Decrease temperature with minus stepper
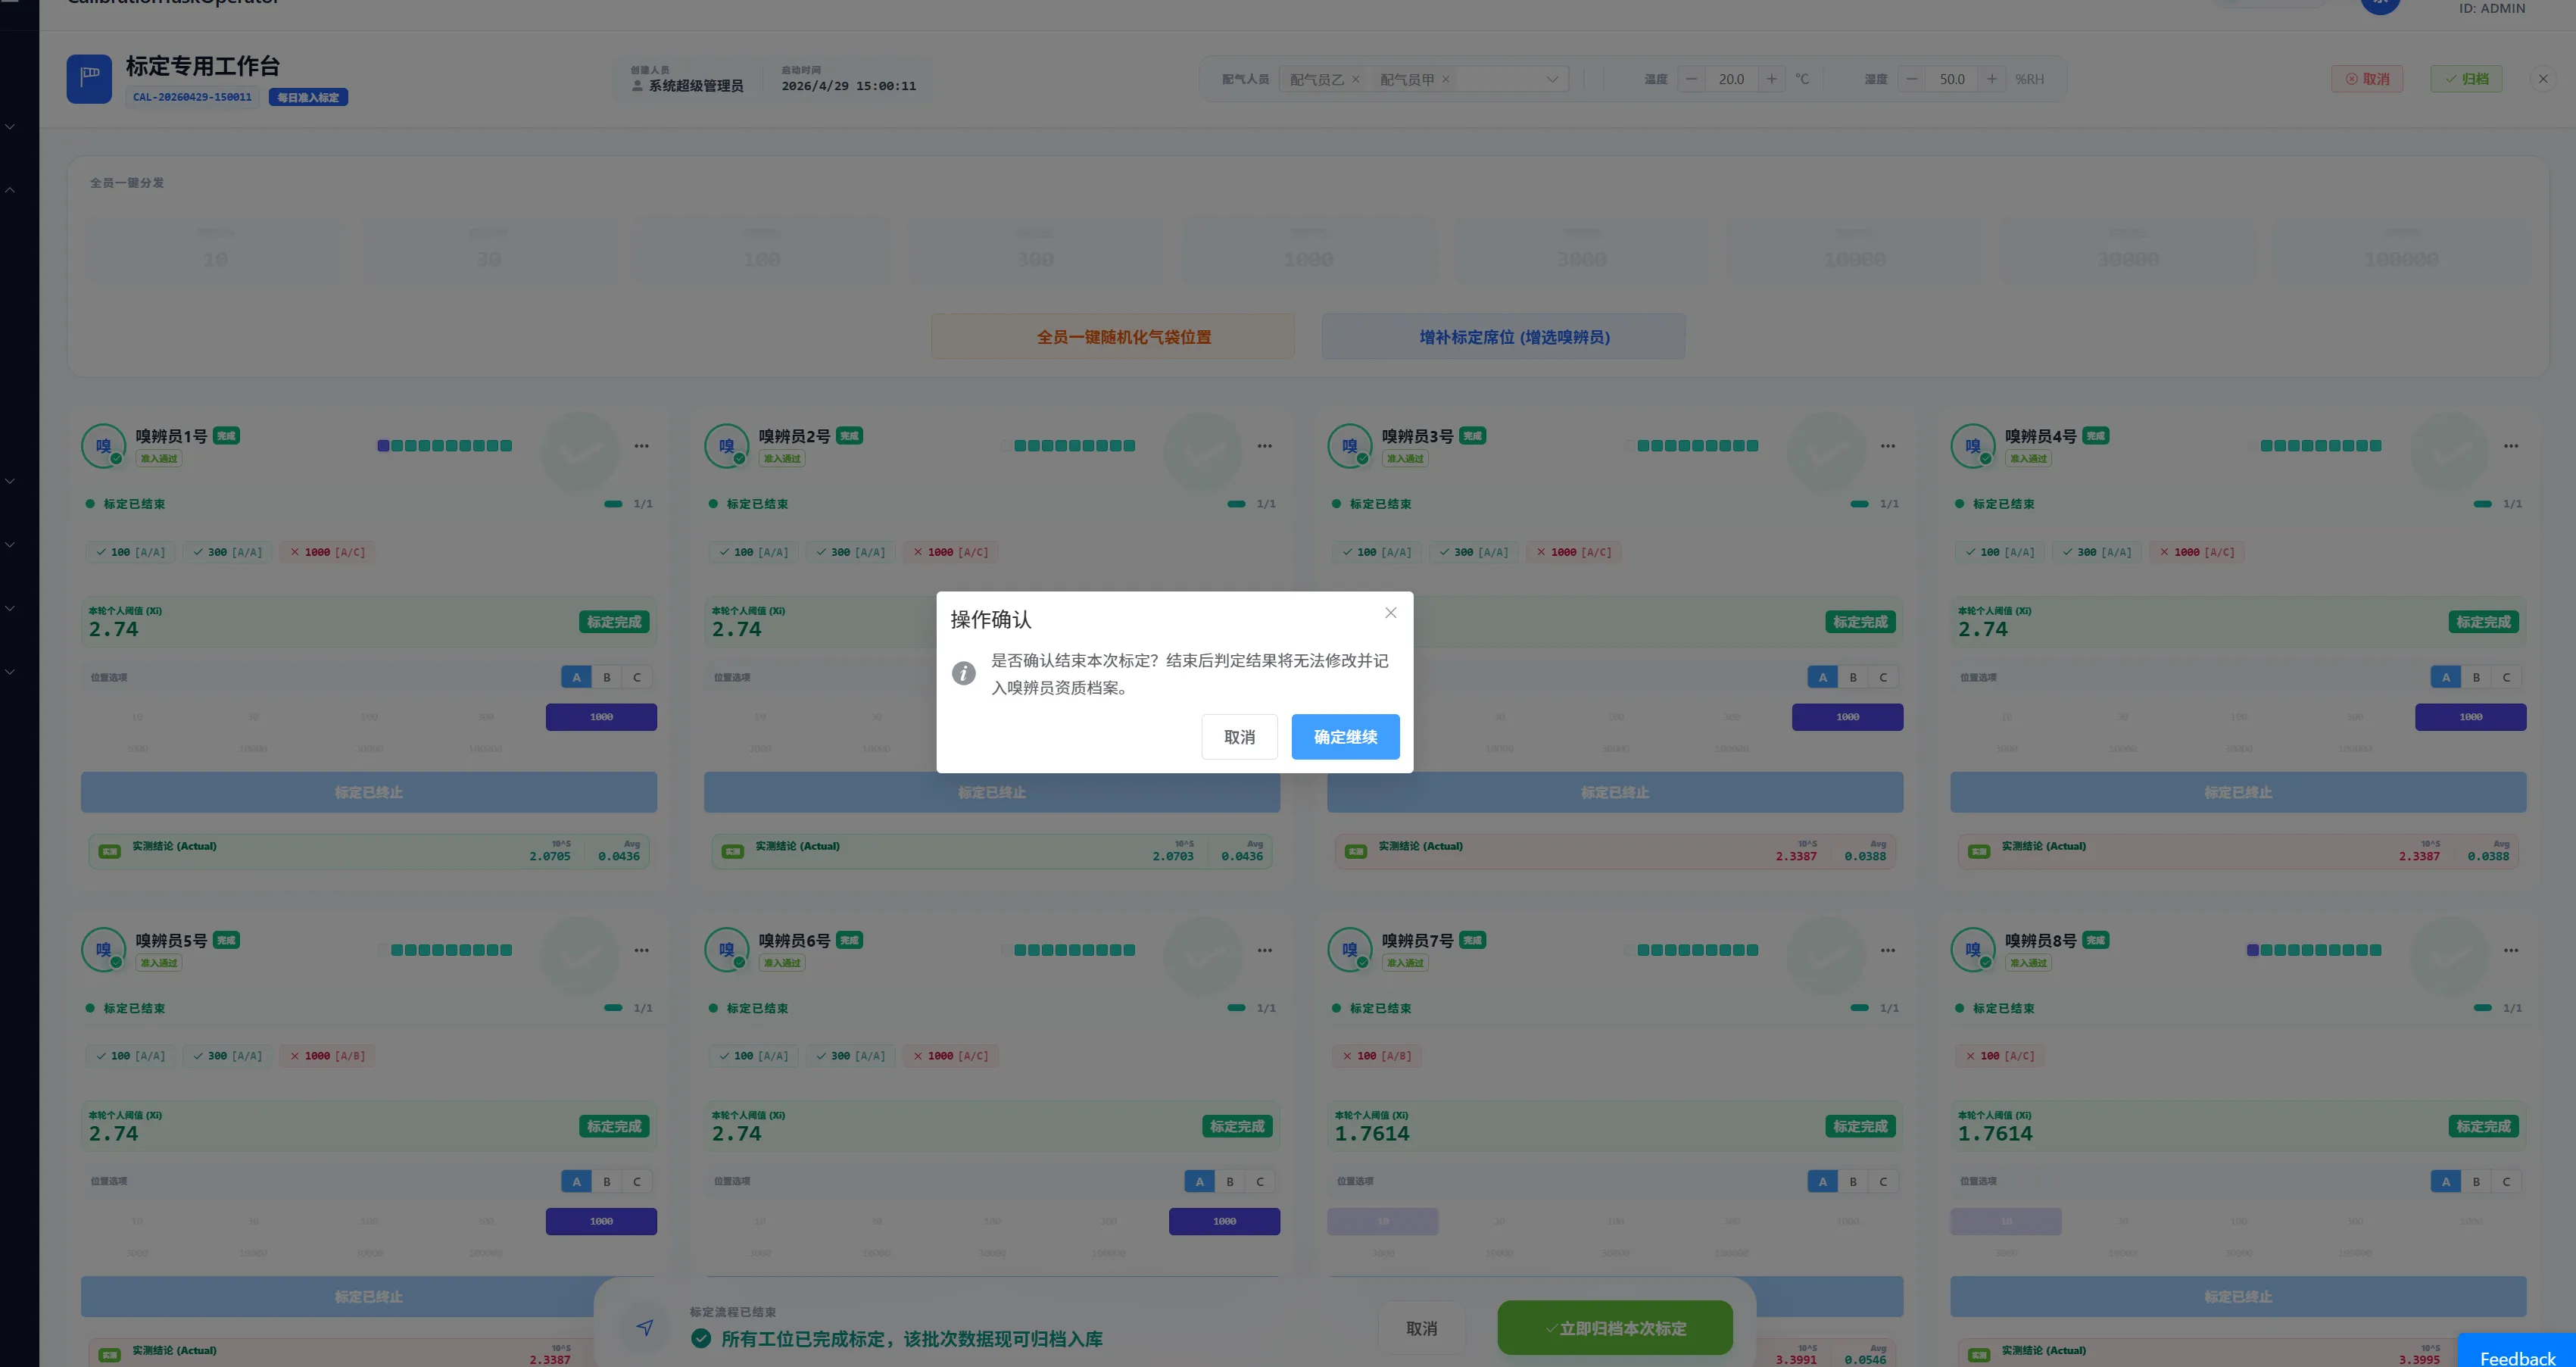Image resolution: width=2576 pixels, height=1367 pixels. tap(1691, 79)
